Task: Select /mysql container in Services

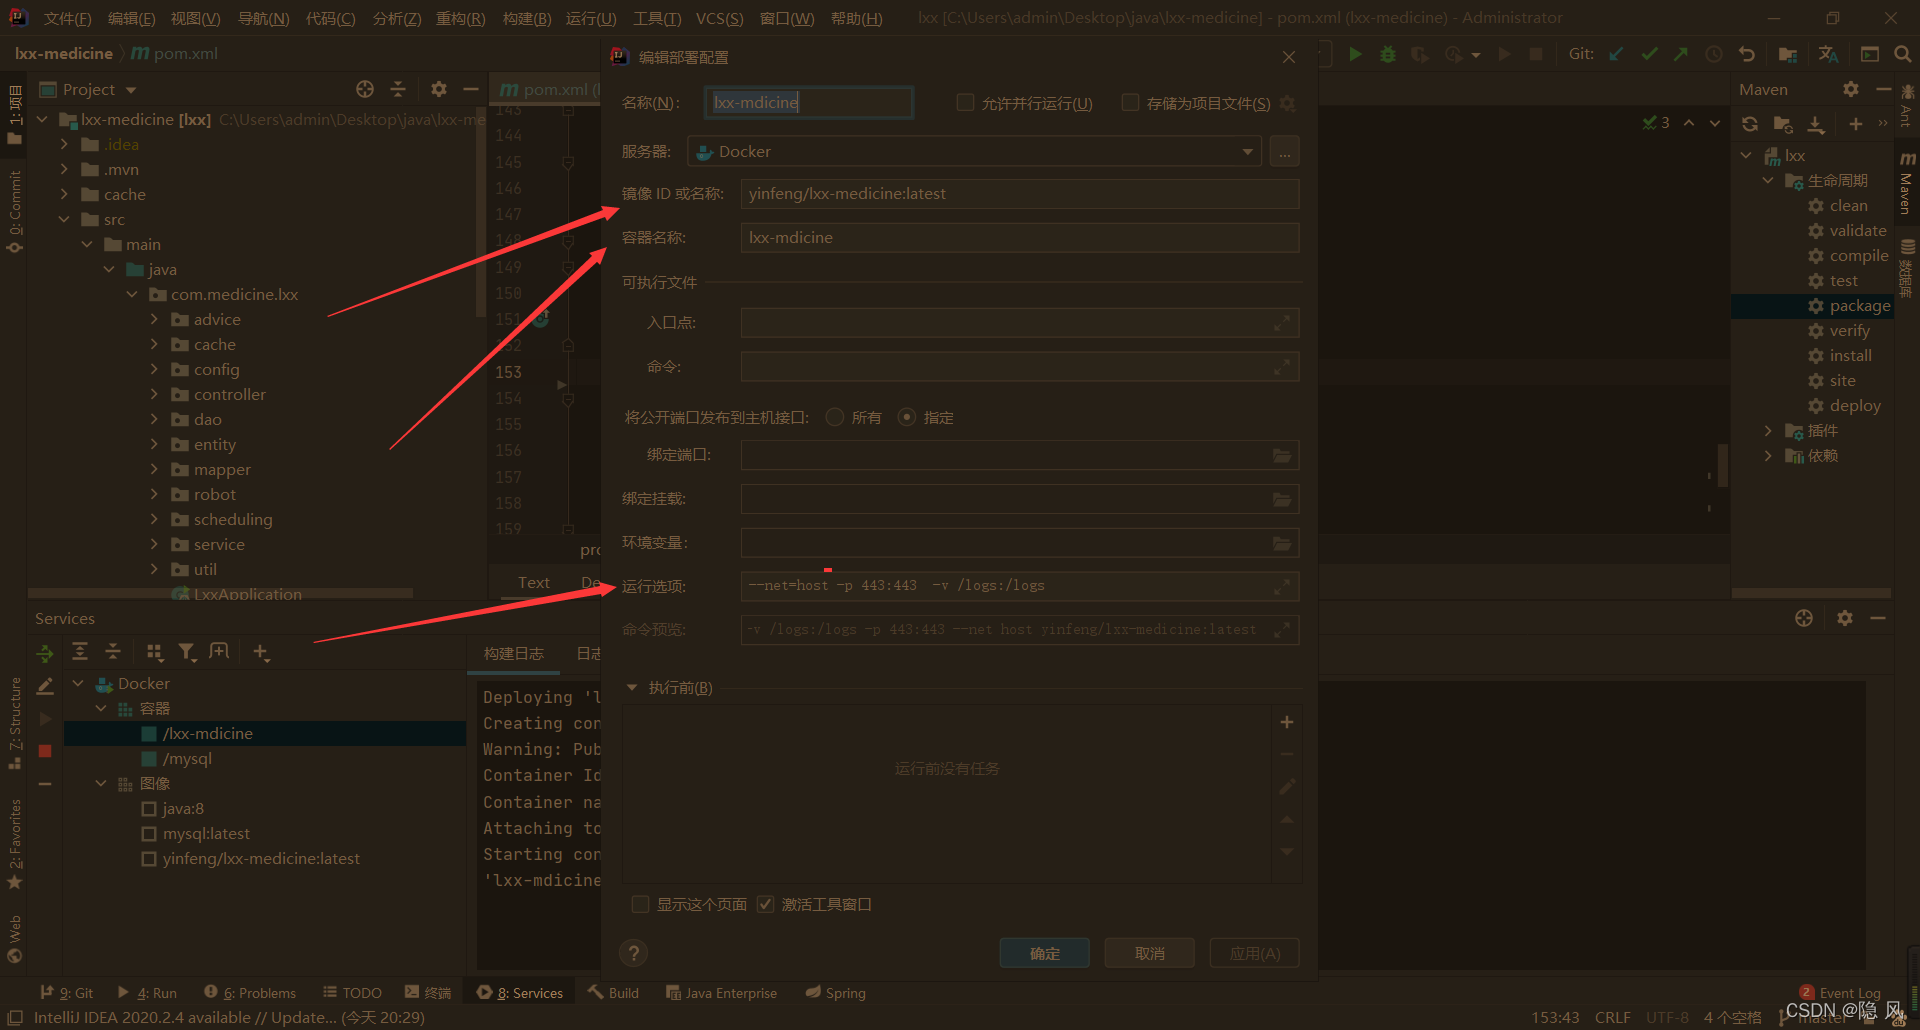Action: pyautogui.click(x=187, y=758)
